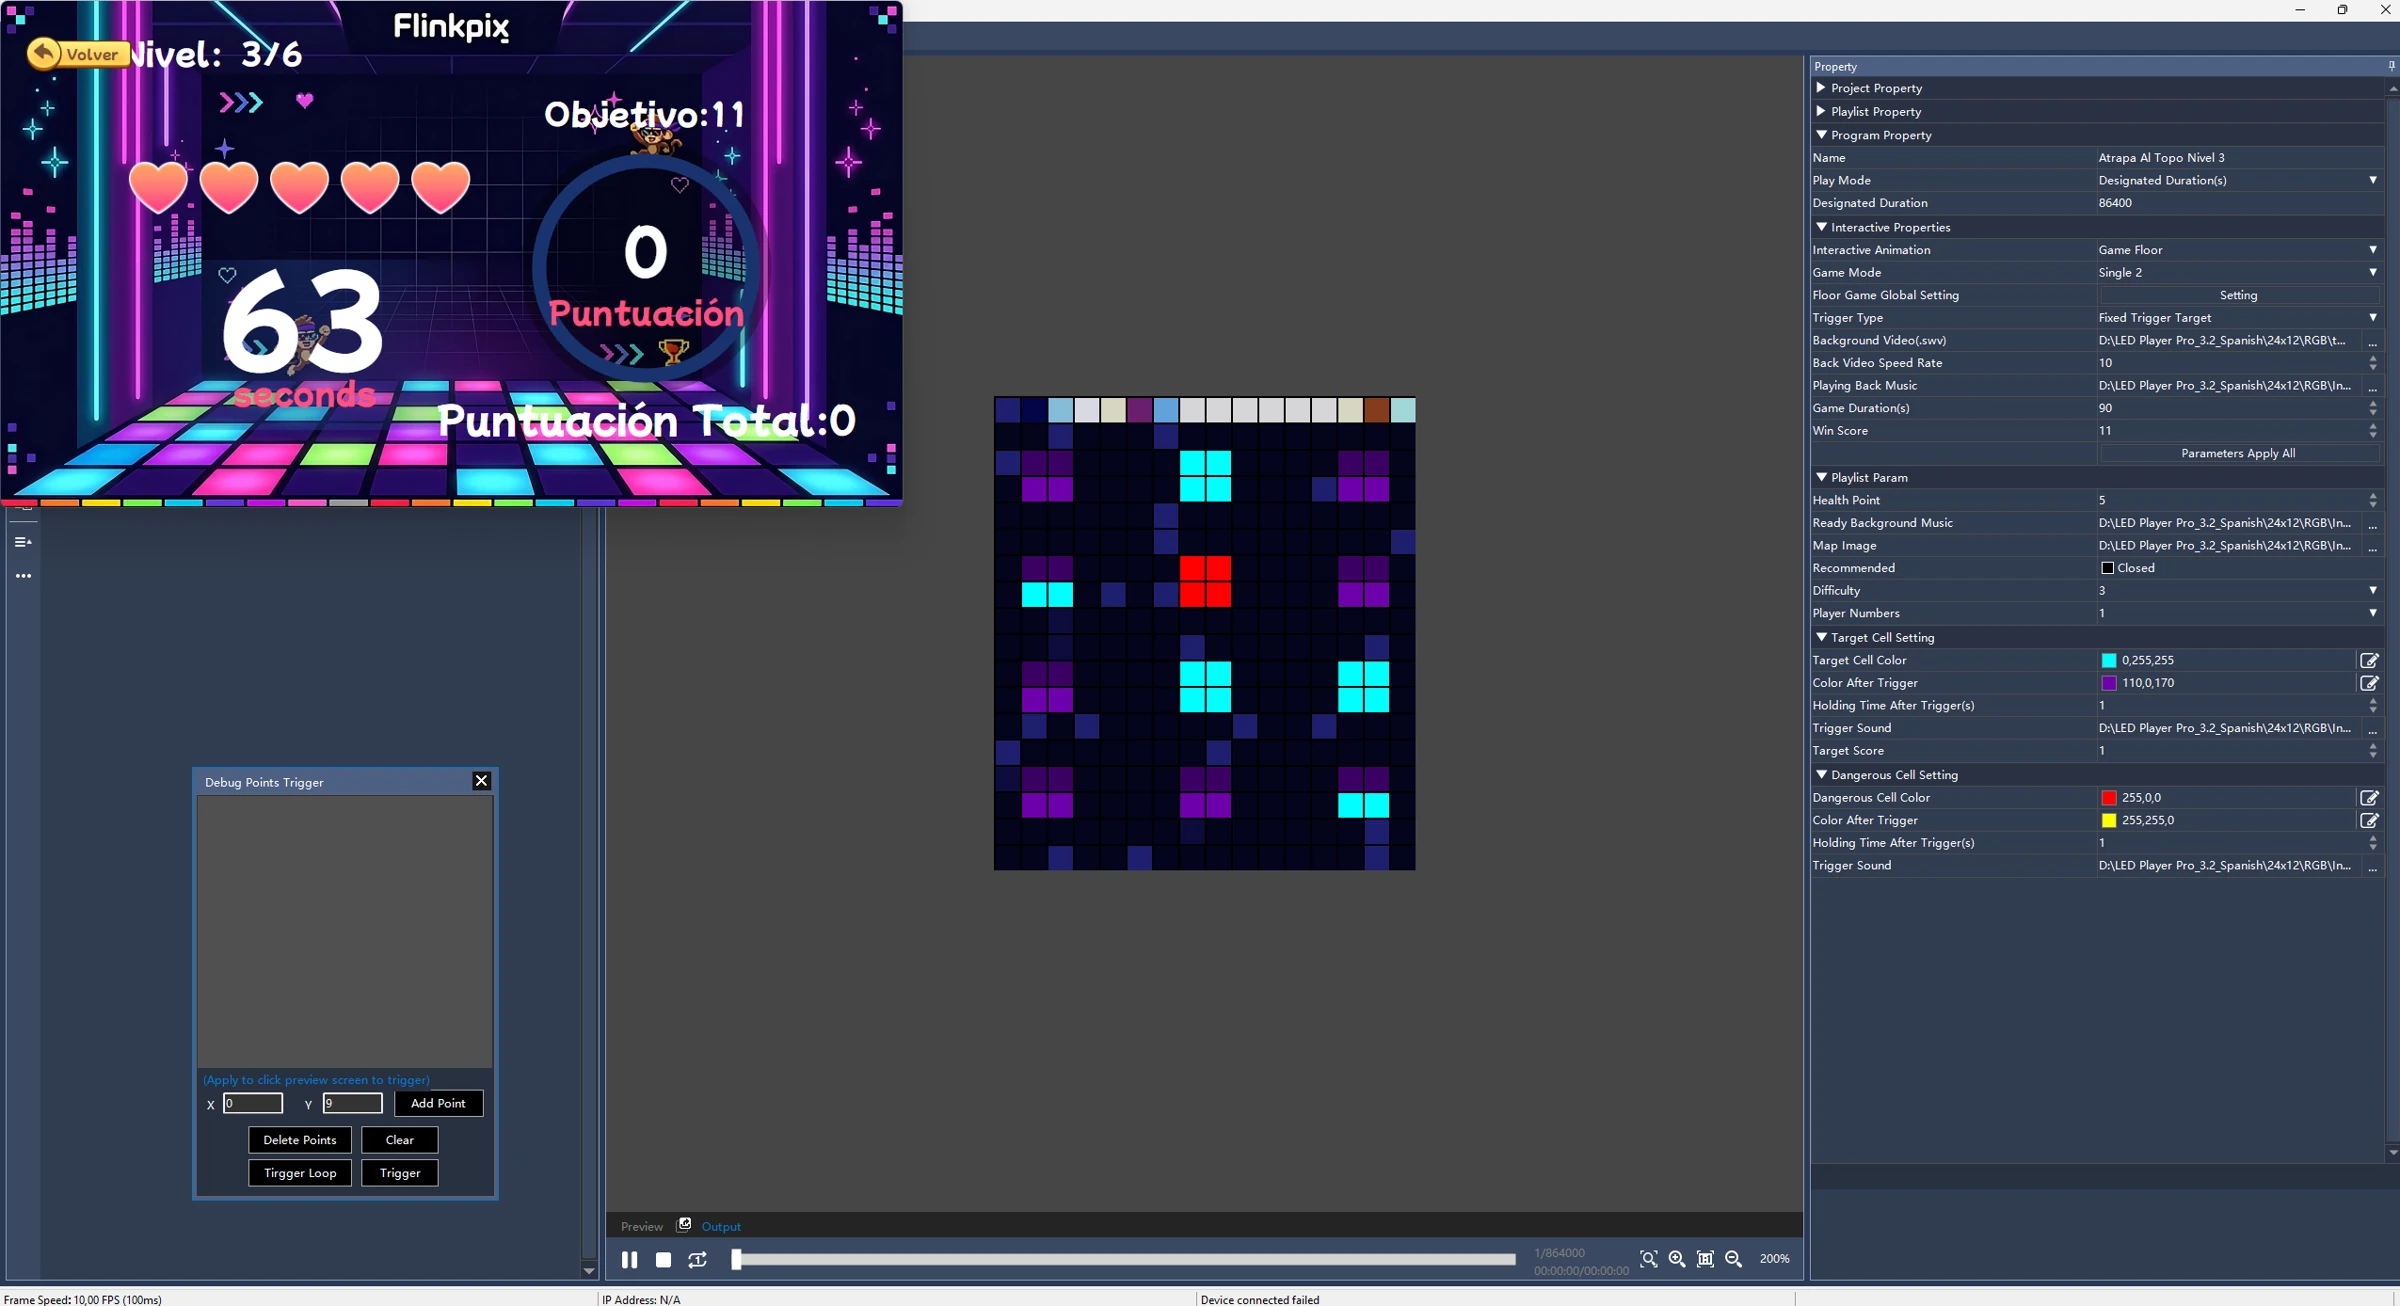This screenshot has height=1306, width=2400.
Task: Browse Map Image file with ellipsis button
Action: pos(2372,546)
